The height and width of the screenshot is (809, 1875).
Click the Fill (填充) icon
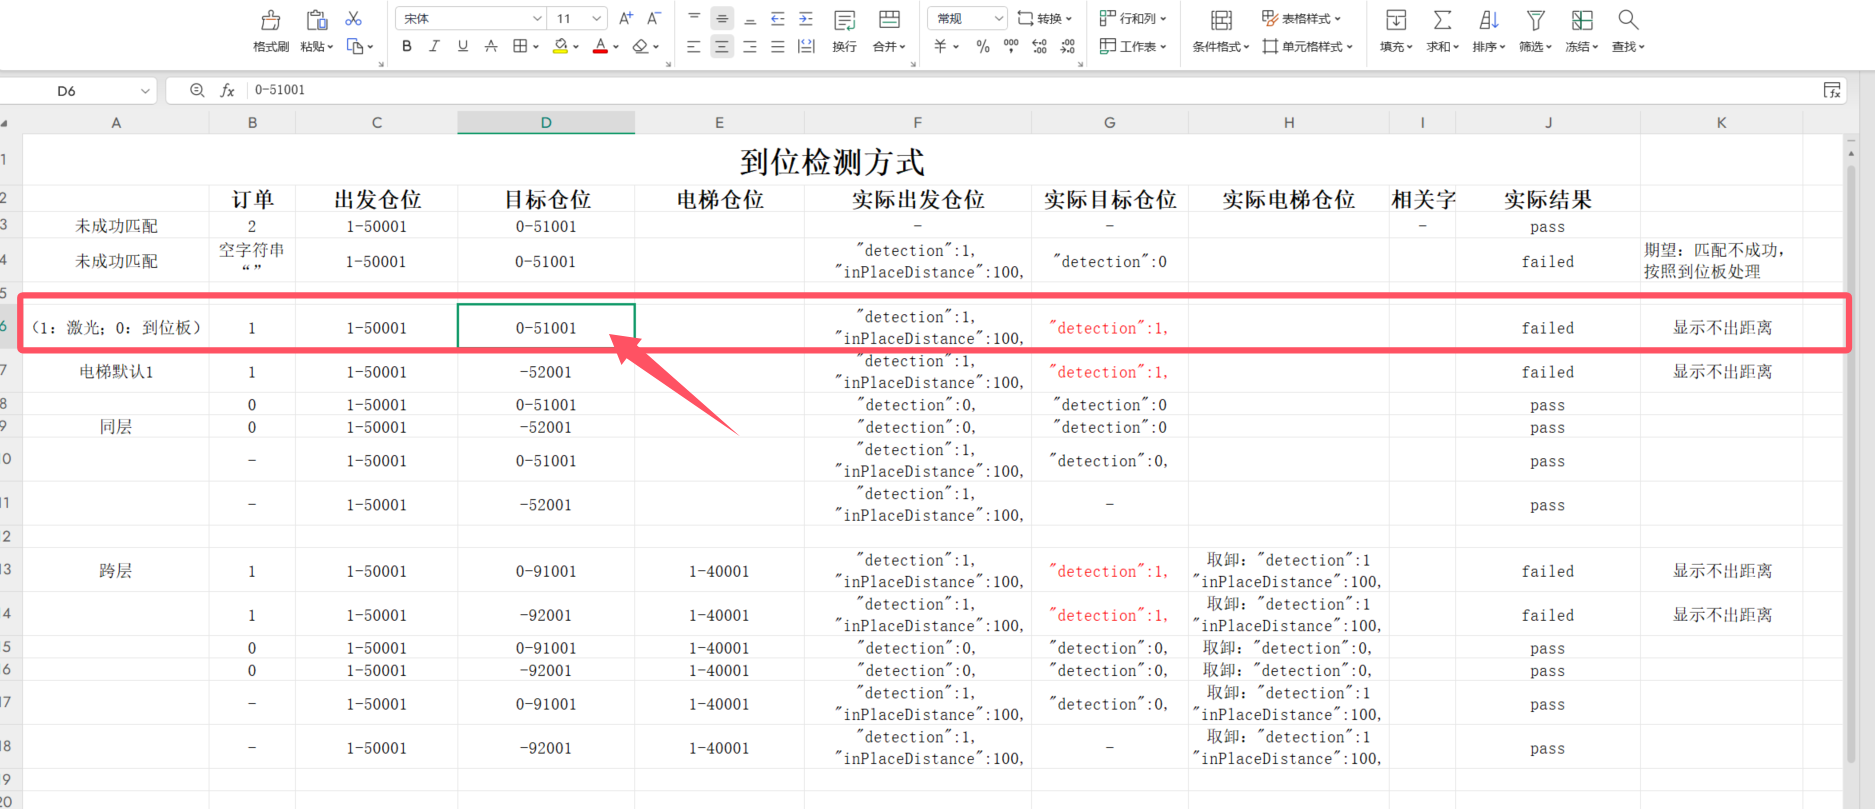tap(1396, 20)
